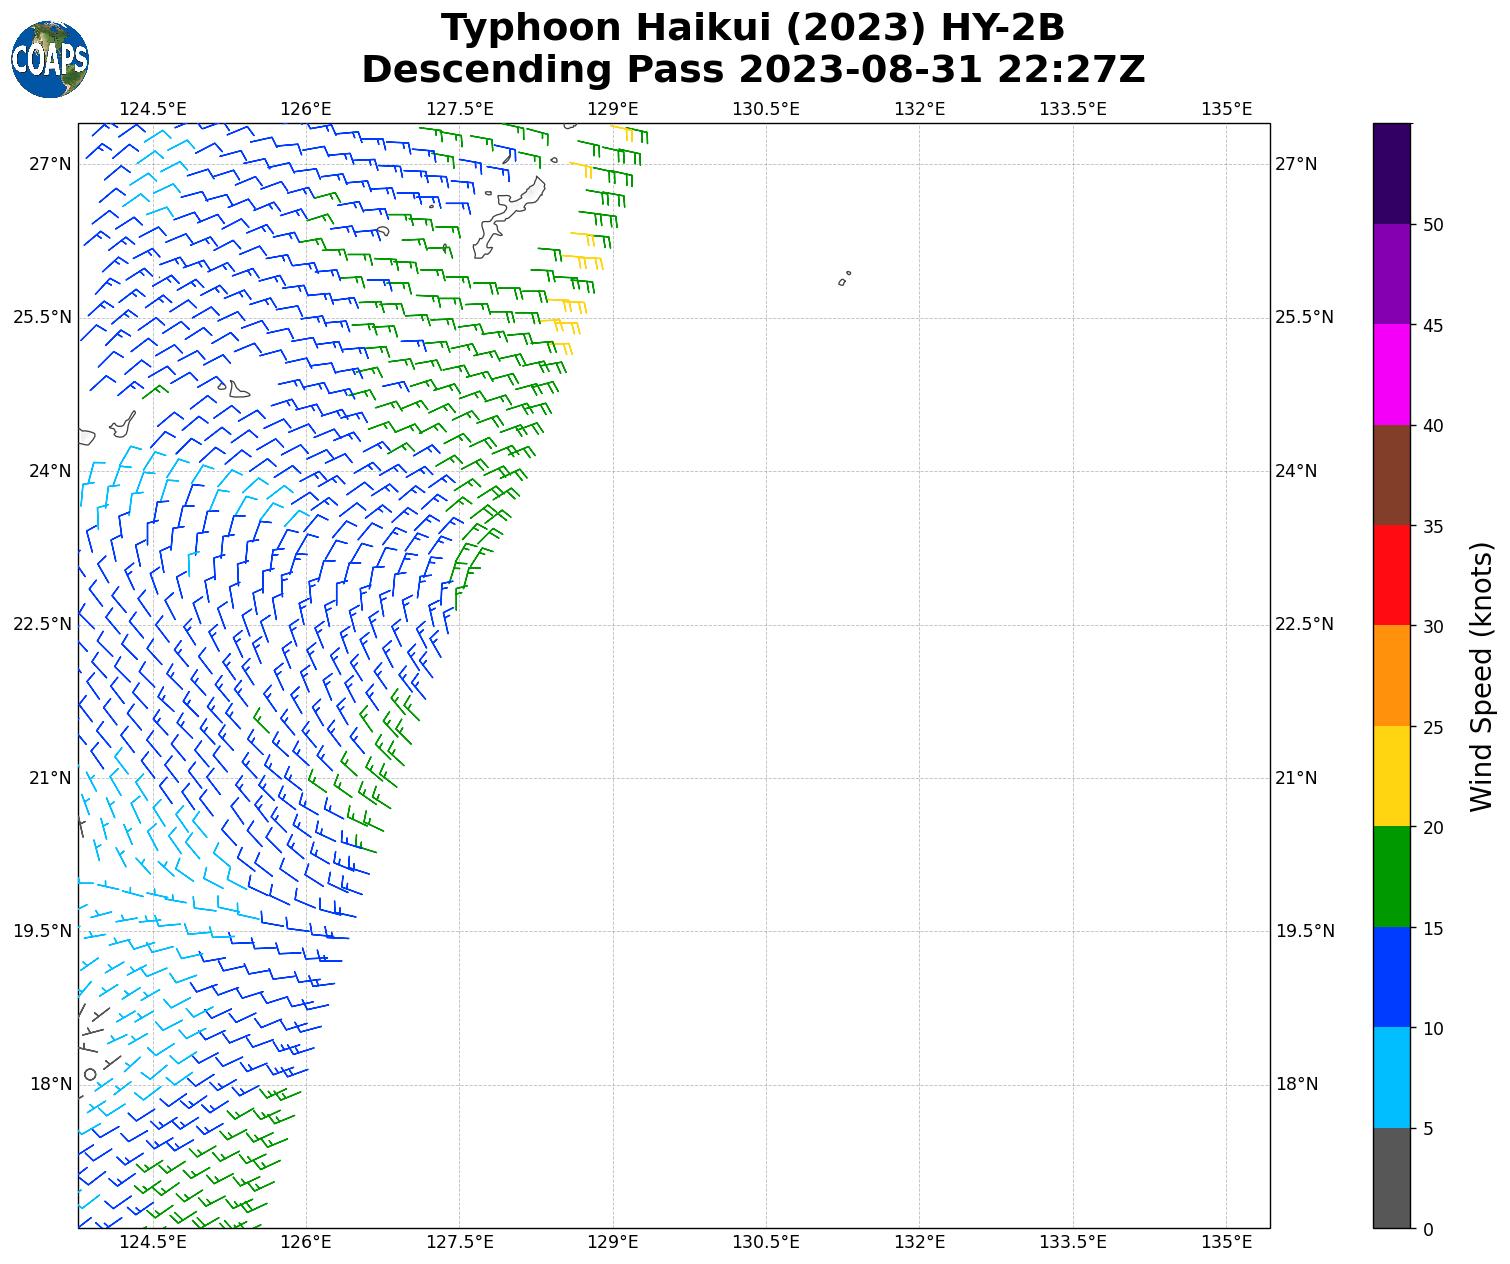Viewport: 1510px width, 1264px height.
Task: Select the yellow 20–25 knot colorbar segment
Action: pos(1391,776)
